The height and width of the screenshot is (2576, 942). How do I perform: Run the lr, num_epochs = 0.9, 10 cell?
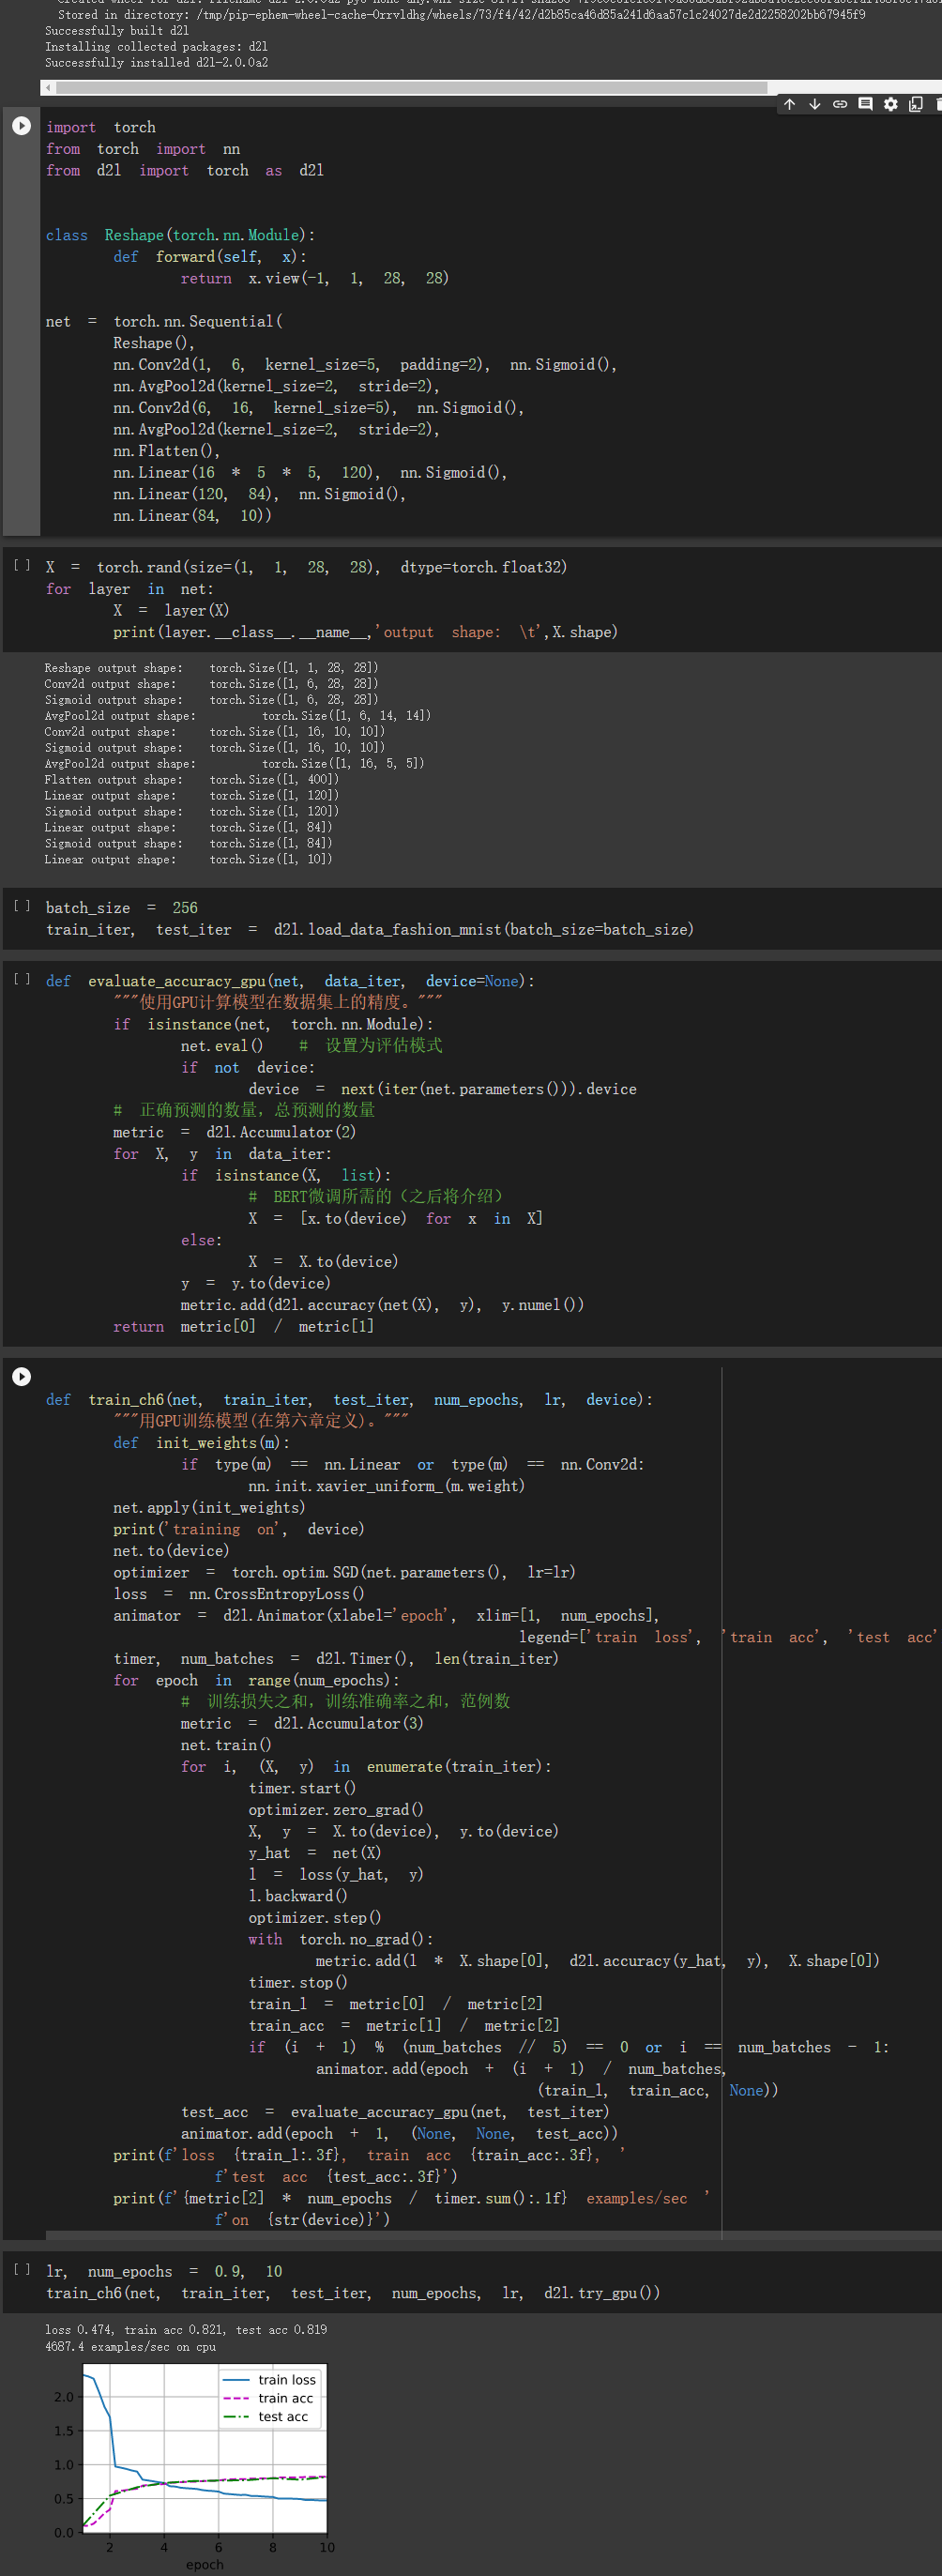click(x=21, y=2269)
